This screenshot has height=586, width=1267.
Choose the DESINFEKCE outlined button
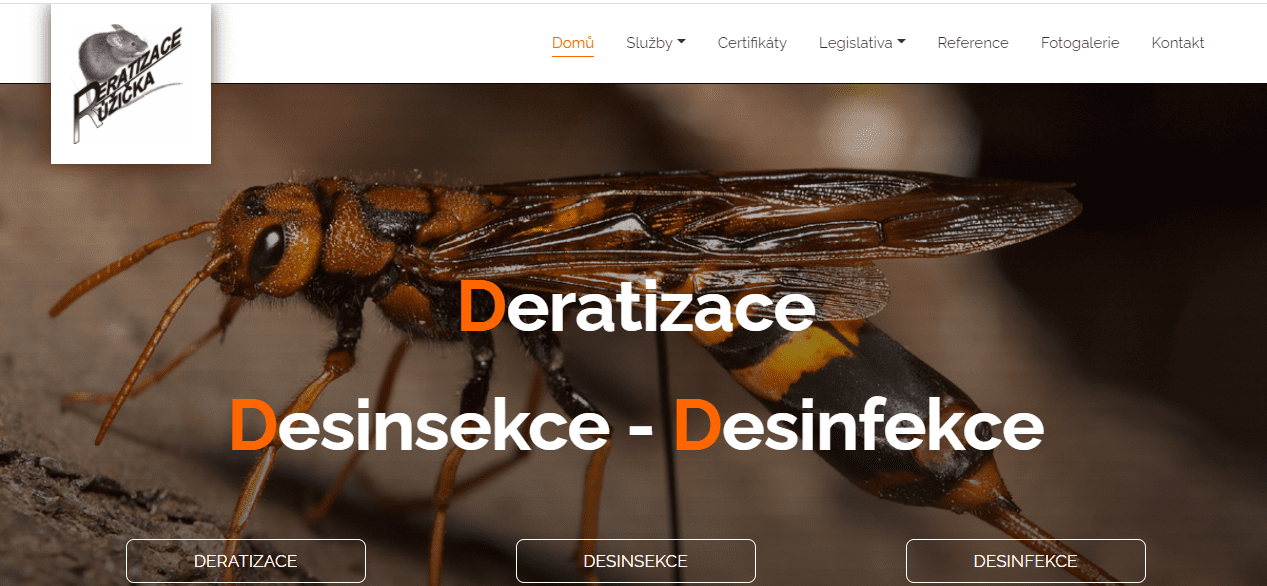coord(1026,561)
